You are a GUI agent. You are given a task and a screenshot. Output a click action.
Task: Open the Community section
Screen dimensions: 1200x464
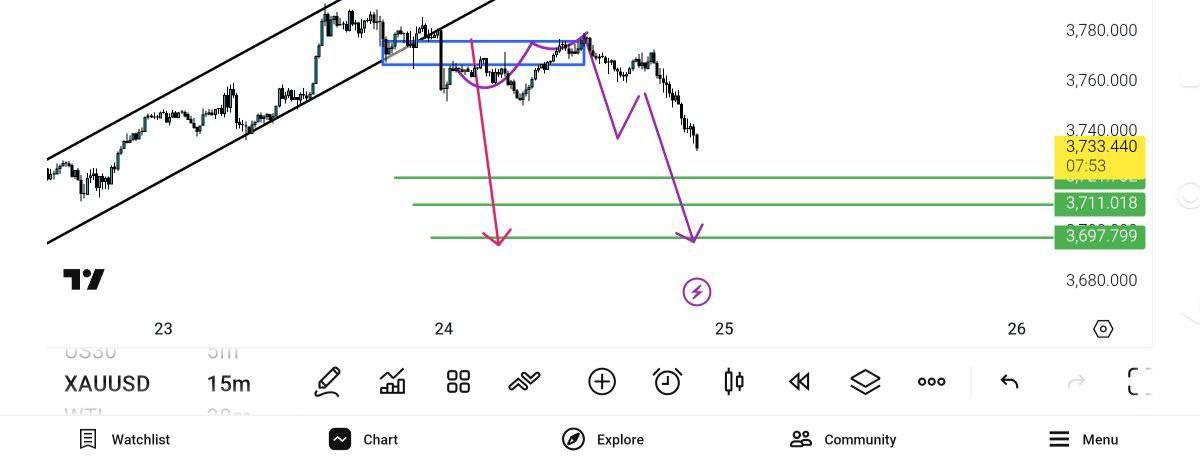(843, 439)
